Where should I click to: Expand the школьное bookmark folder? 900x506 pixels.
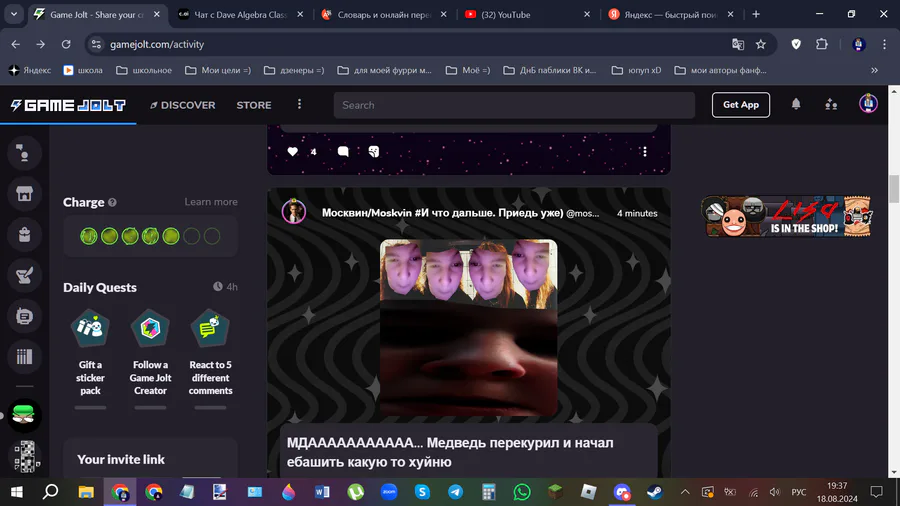coord(144,70)
